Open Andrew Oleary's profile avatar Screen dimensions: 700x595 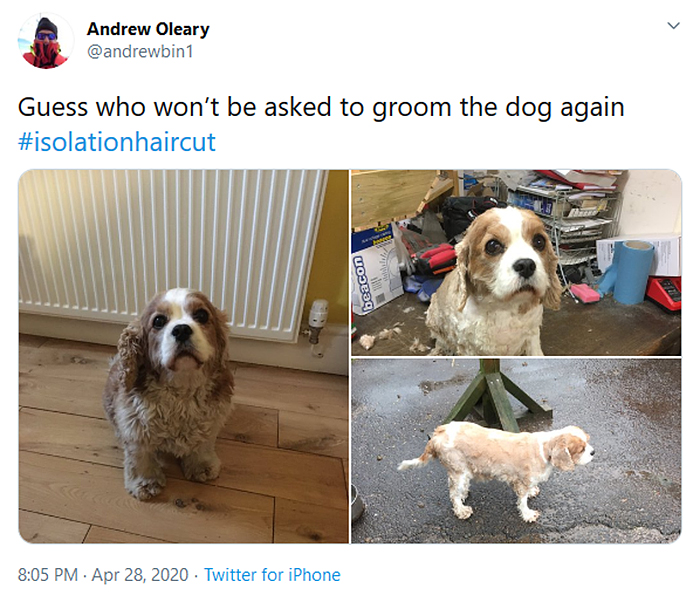point(46,41)
